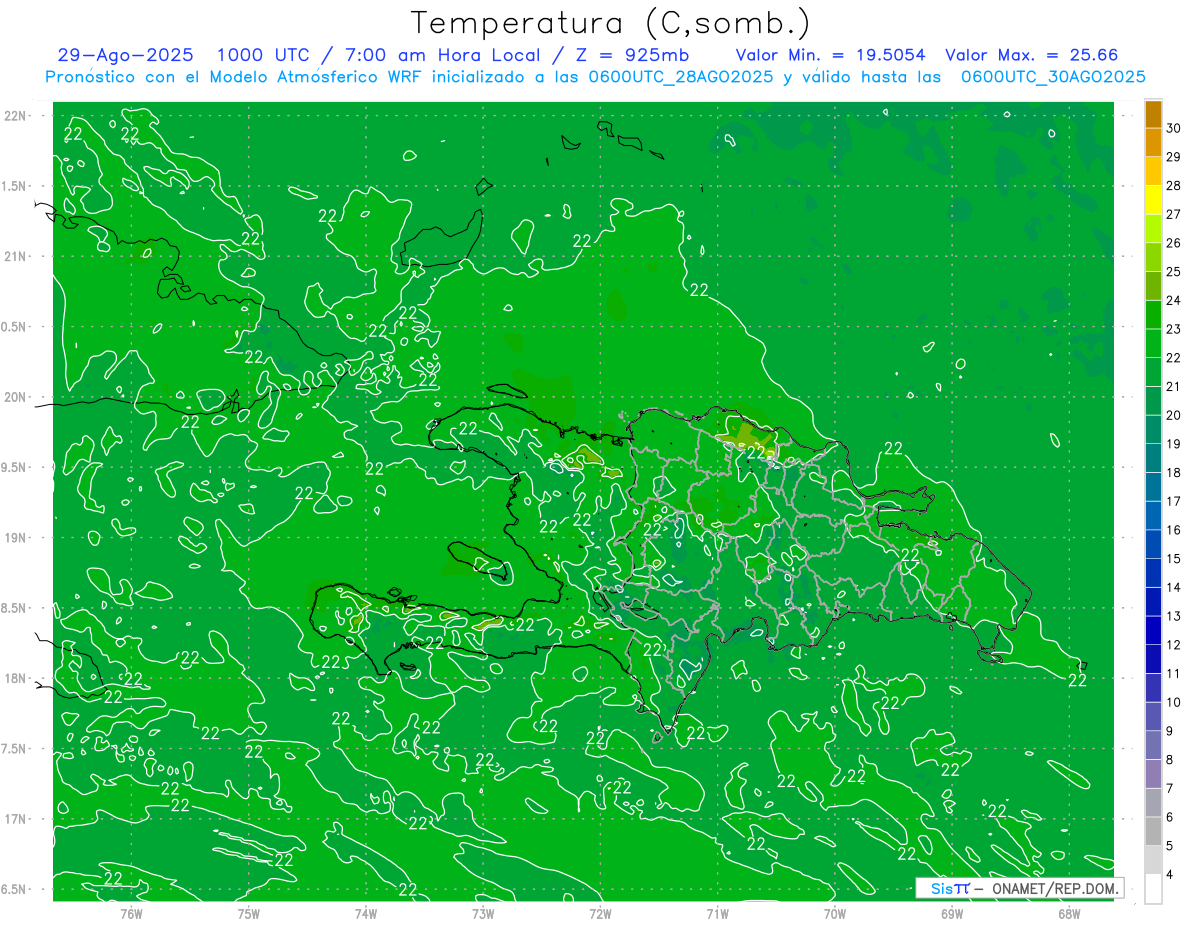
Task: Click the "20N" latitude axis label
Action: pos(17,397)
